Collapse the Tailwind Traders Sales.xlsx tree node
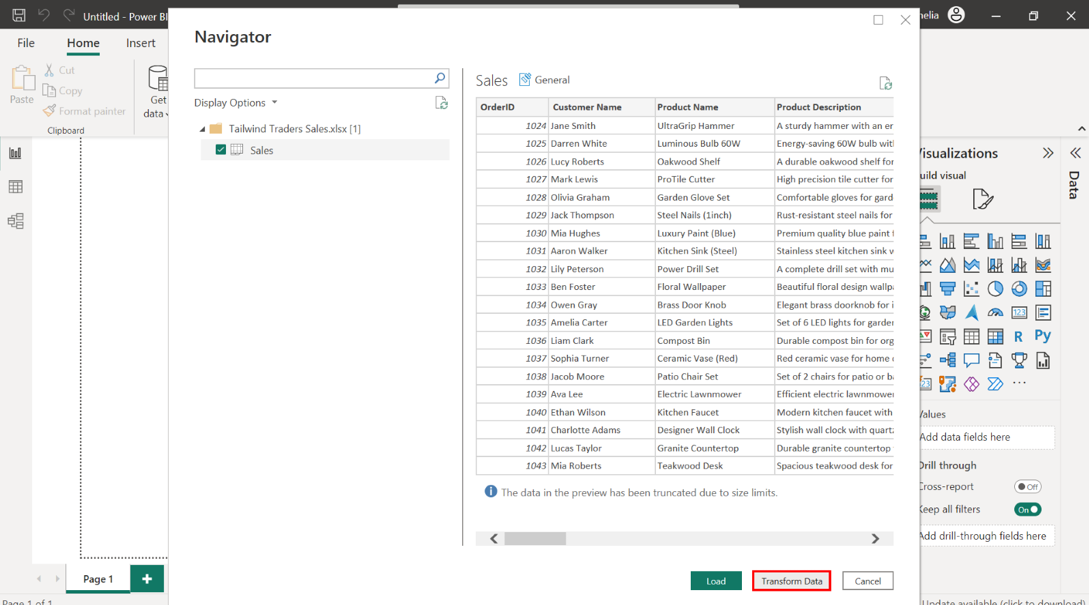 pos(202,129)
